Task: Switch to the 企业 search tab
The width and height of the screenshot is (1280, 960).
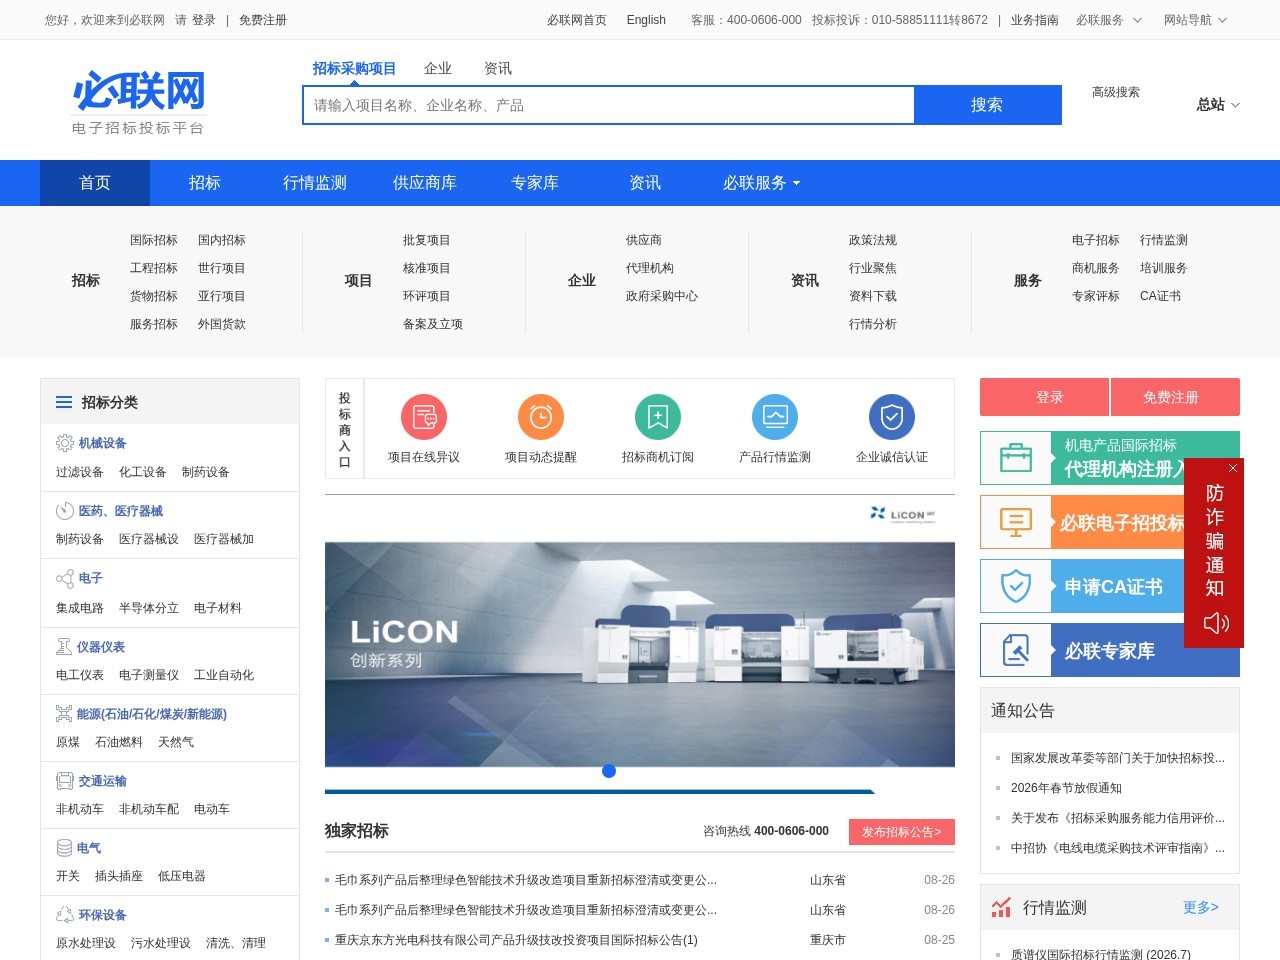Action: (438, 69)
